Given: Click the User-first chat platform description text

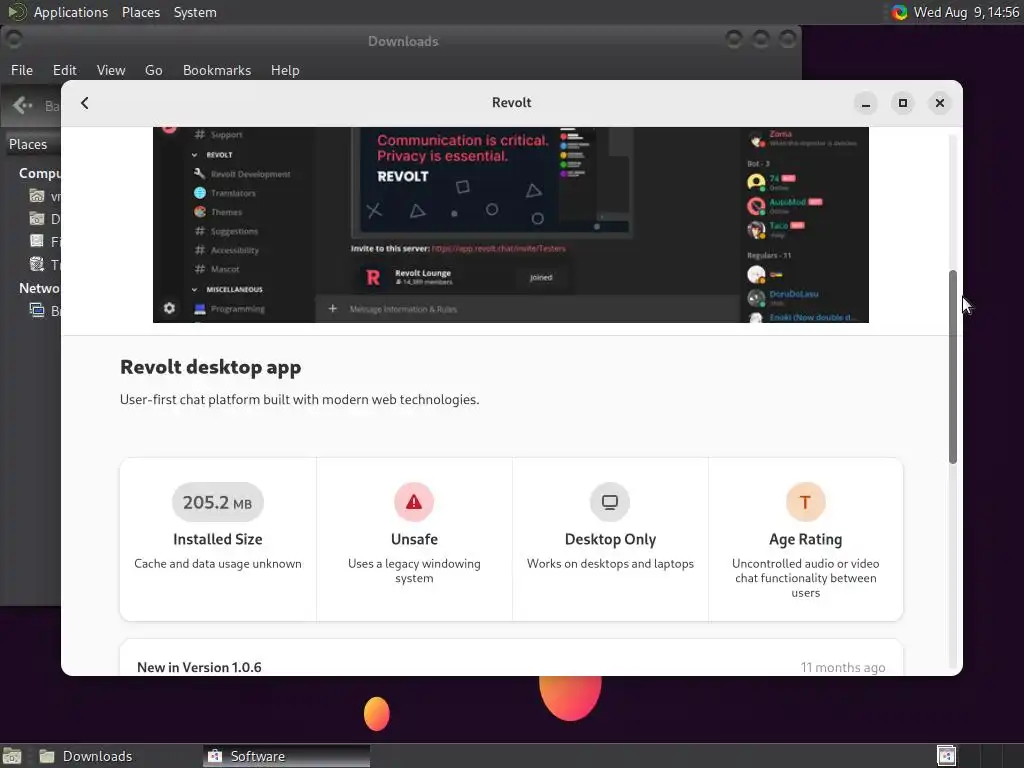Looking at the screenshot, I should pos(300,400).
